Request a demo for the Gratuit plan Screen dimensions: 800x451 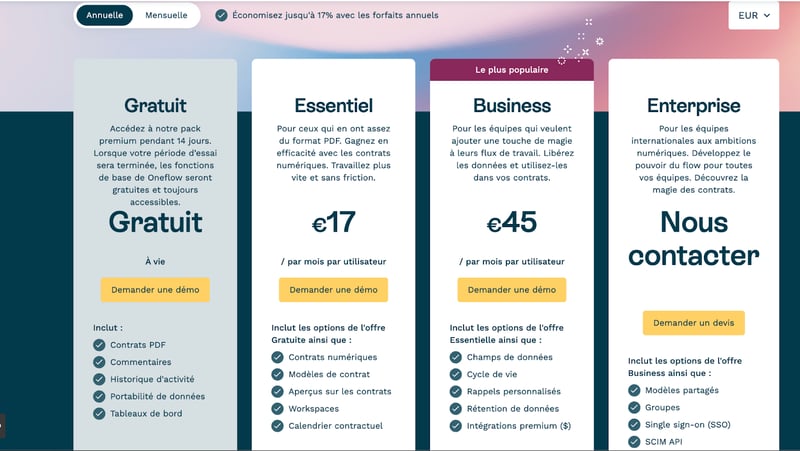pos(155,290)
